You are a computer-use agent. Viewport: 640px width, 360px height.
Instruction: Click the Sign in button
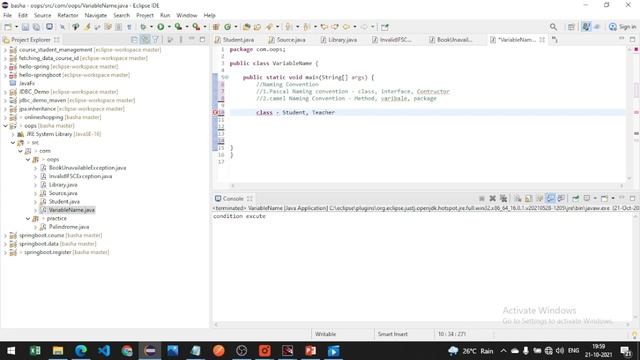622,27
